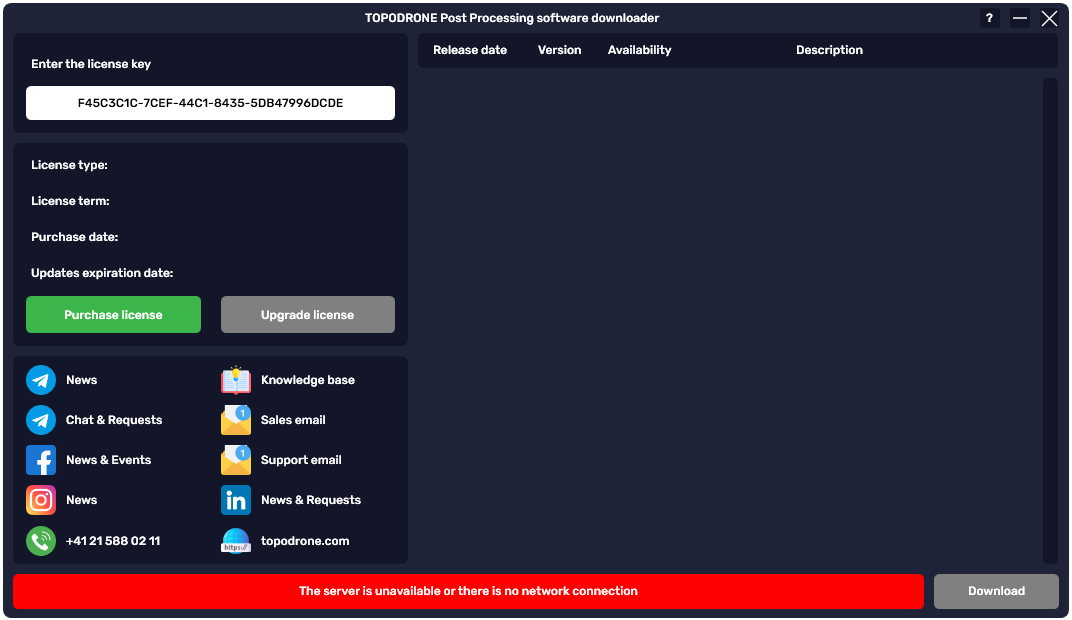
Task: Click the Version column header
Action: click(x=559, y=50)
